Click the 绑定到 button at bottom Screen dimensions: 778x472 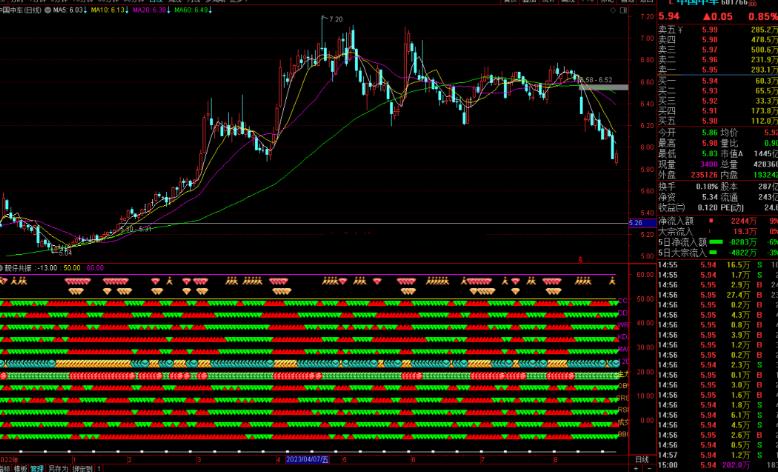click(82, 468)
